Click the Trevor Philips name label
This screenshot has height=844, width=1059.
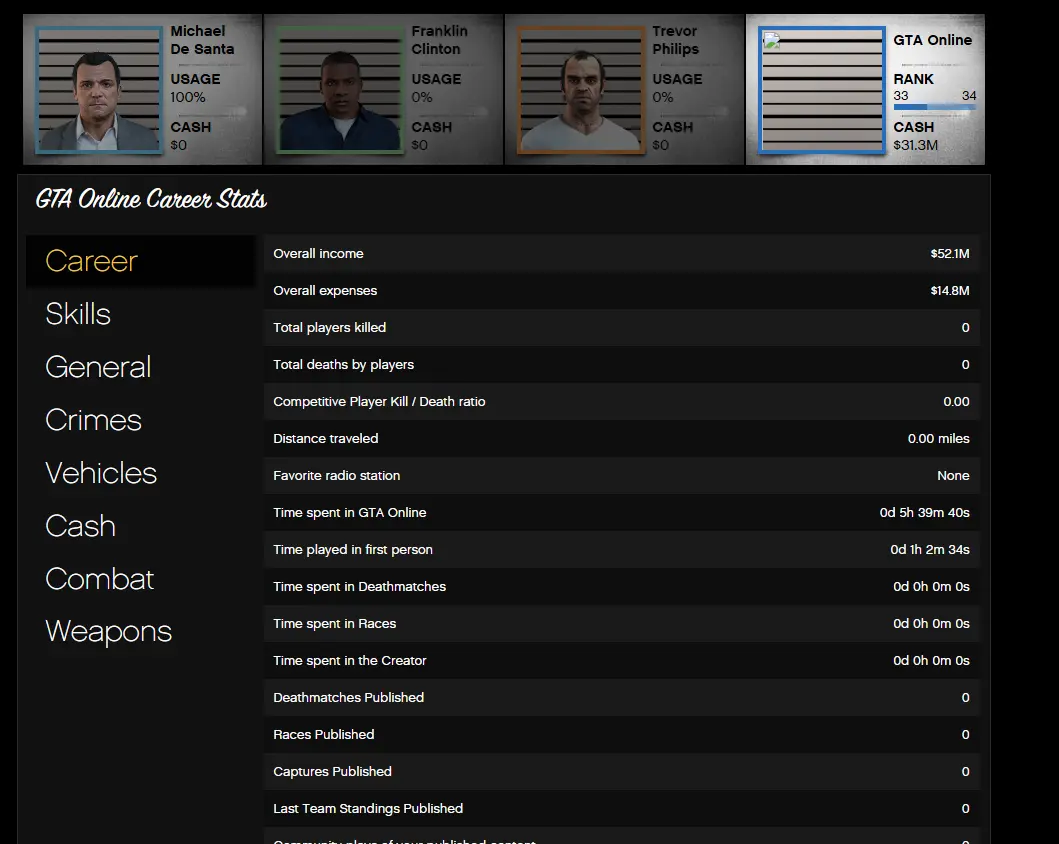click(x=676, y=40)
